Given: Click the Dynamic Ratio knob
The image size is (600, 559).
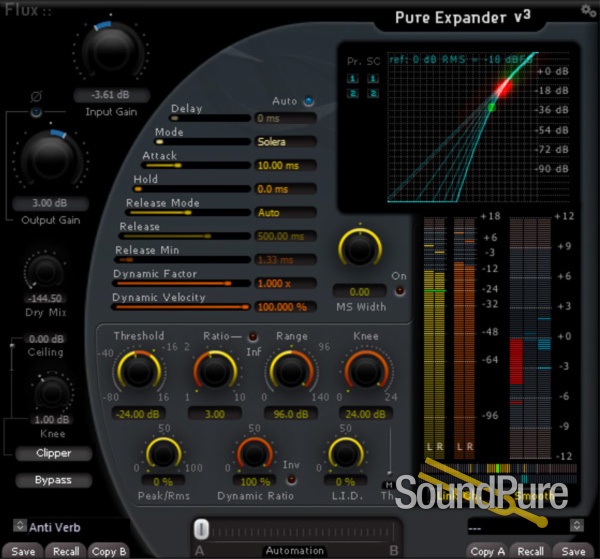Looking at the screenshot, I should click(x=254, y=454).
